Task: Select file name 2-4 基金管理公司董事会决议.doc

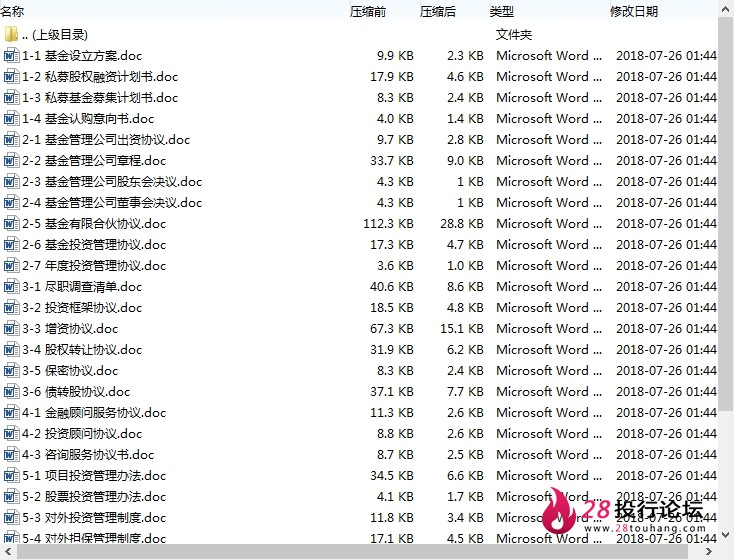Action: click(x=112, y=203)
